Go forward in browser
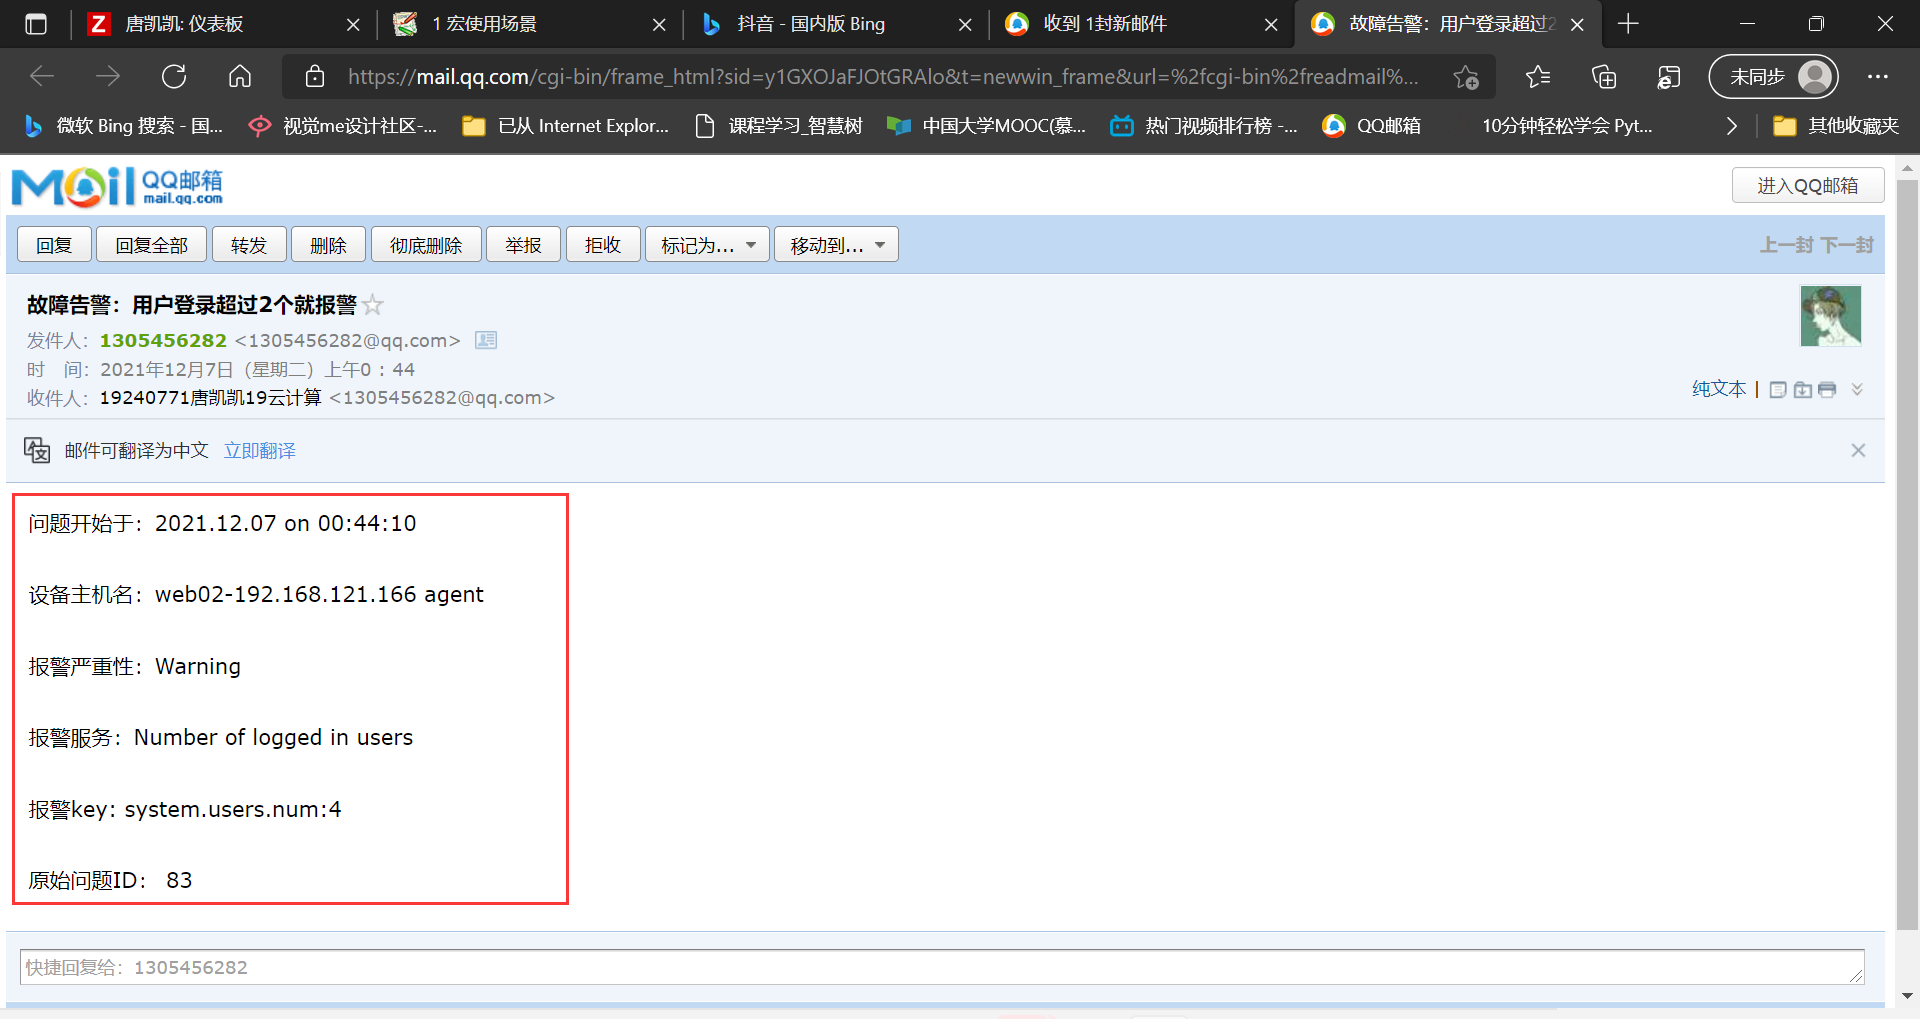Viewport: 1920px width, 1019px height. [x=108, y=76]
